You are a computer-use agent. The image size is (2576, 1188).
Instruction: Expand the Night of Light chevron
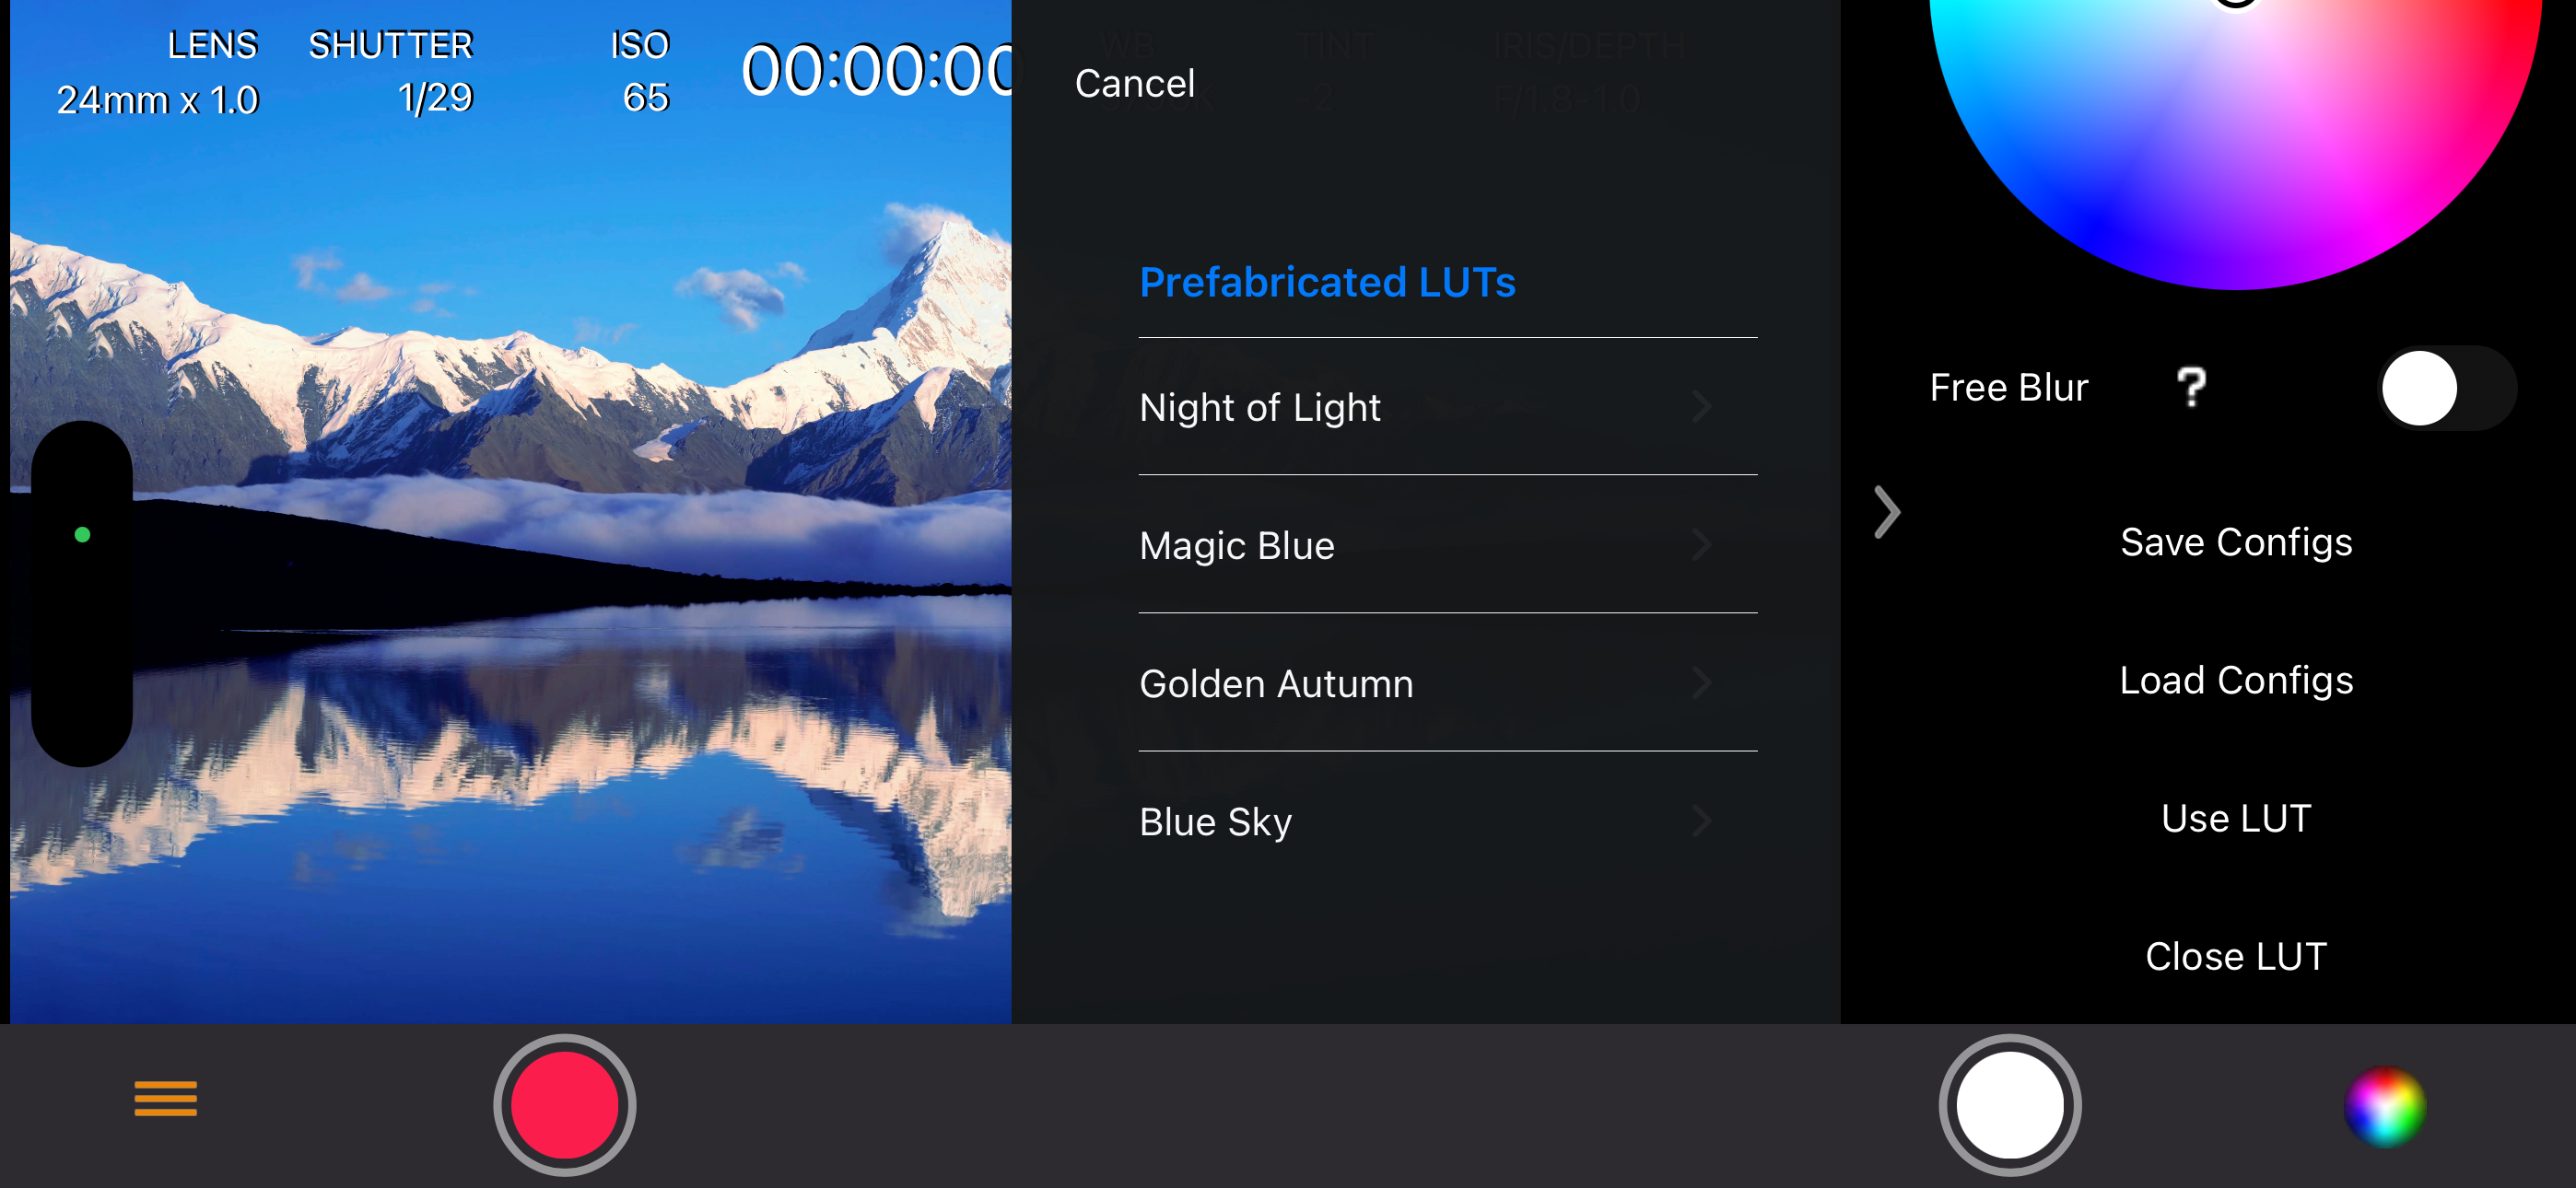(1701, 406)
